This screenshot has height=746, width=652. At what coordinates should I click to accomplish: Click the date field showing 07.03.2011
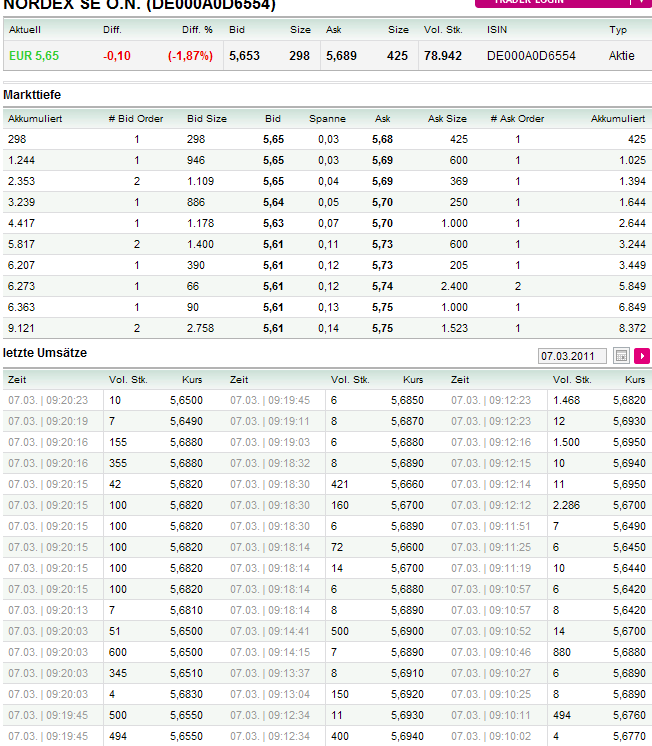[x=573, y=356]
